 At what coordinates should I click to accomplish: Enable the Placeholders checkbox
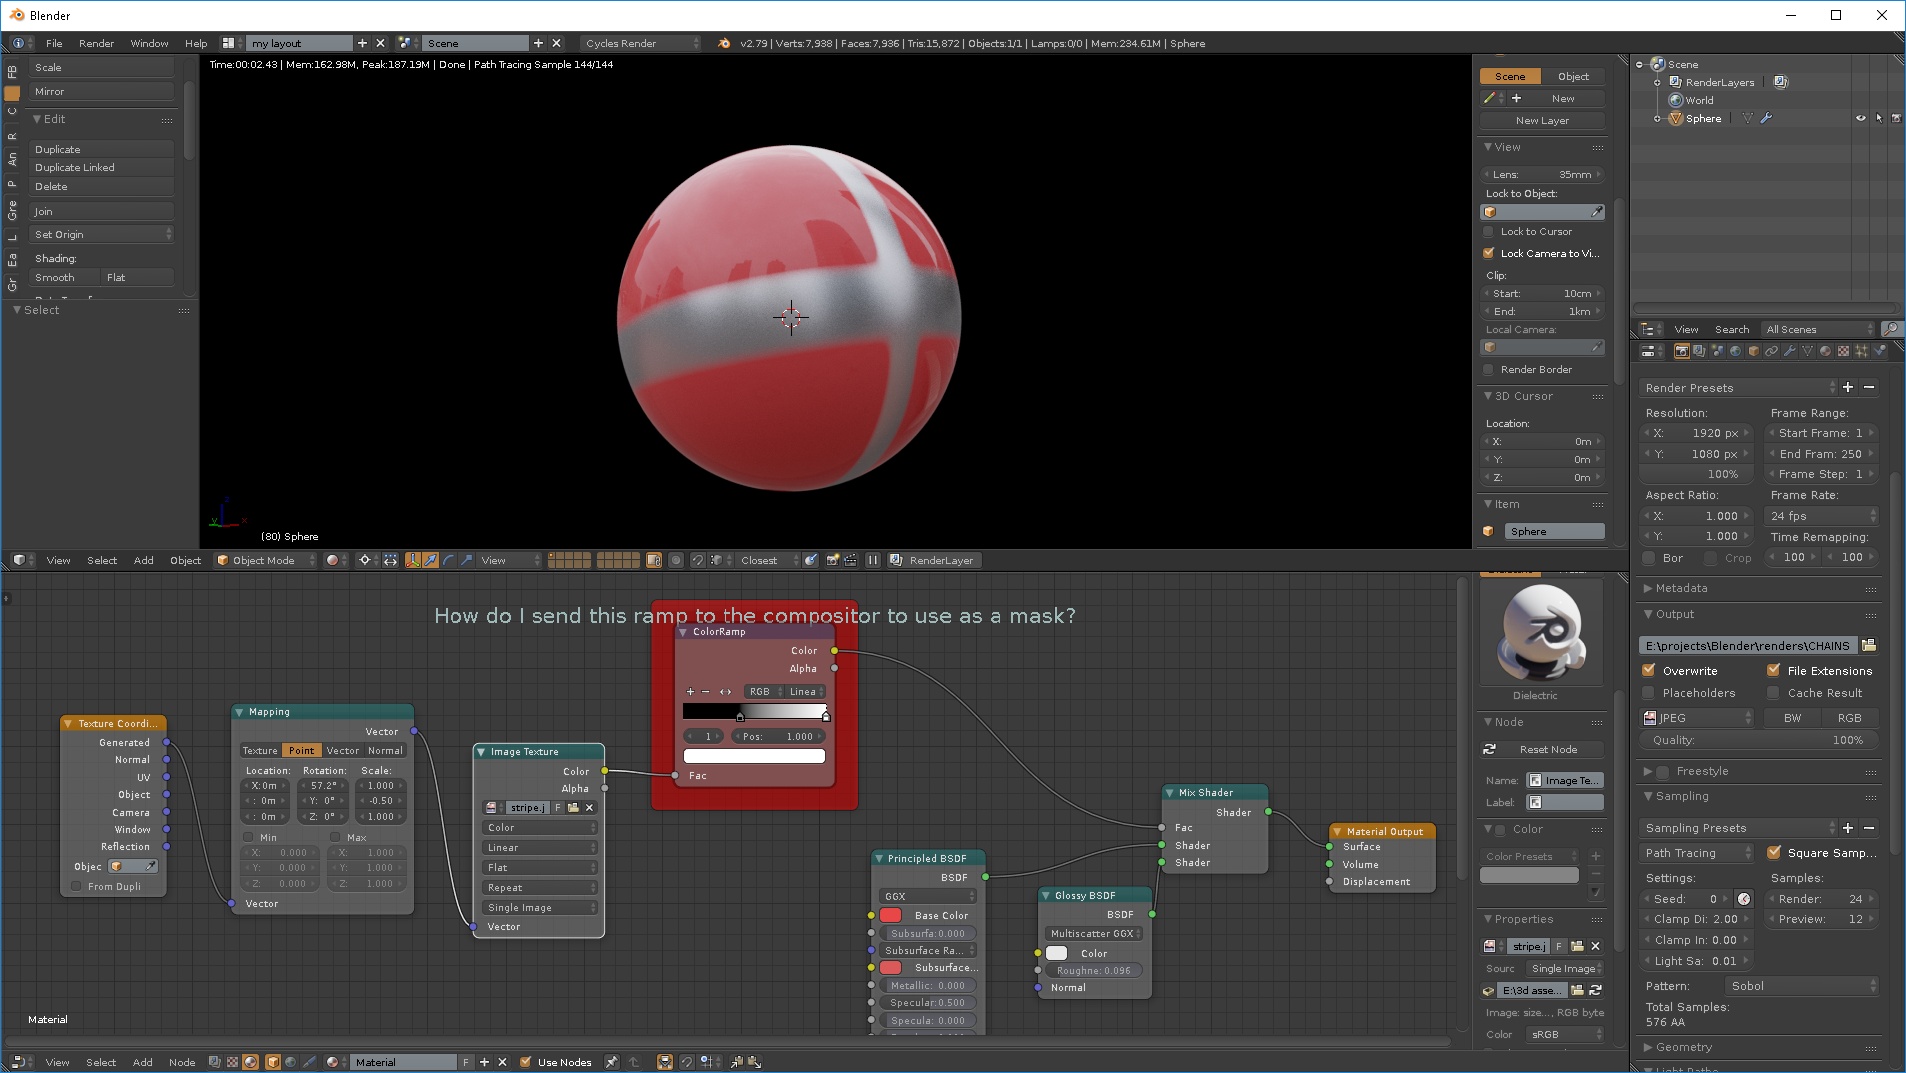1649,693
